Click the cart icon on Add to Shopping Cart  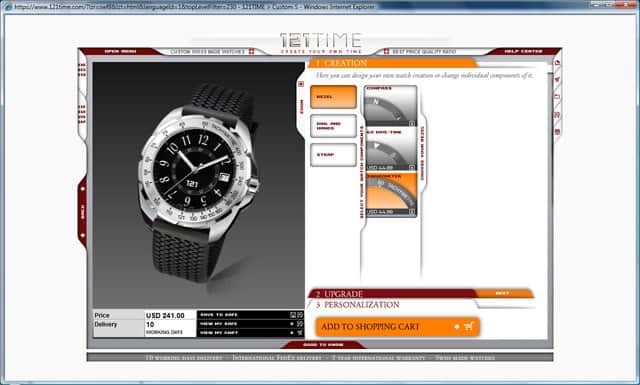click(x=469, y=327)
